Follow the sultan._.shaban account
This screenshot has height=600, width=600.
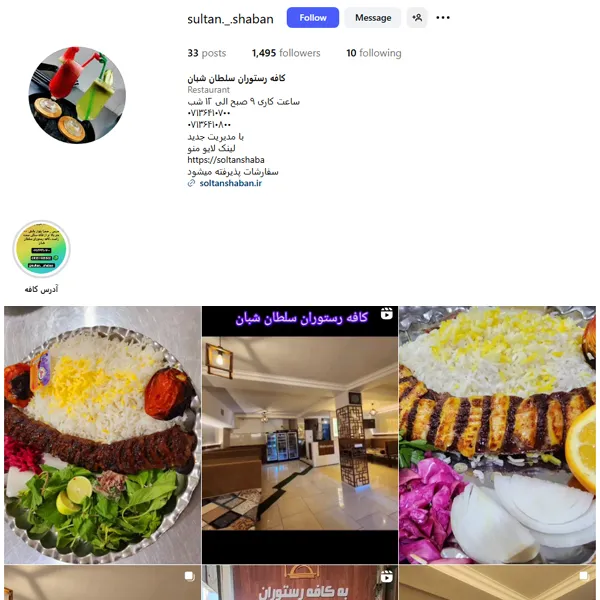coord(313,18)
